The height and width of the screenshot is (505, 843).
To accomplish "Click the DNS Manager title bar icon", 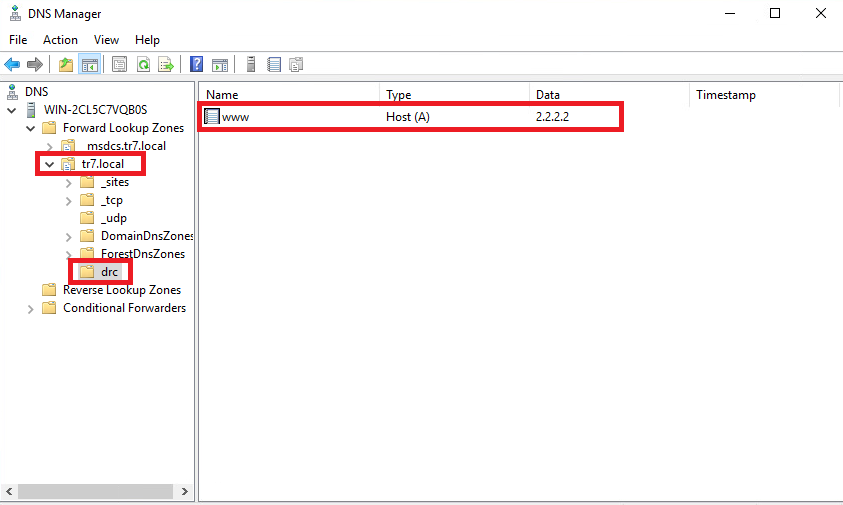I will pyautogui.click(x=15, y=13).
